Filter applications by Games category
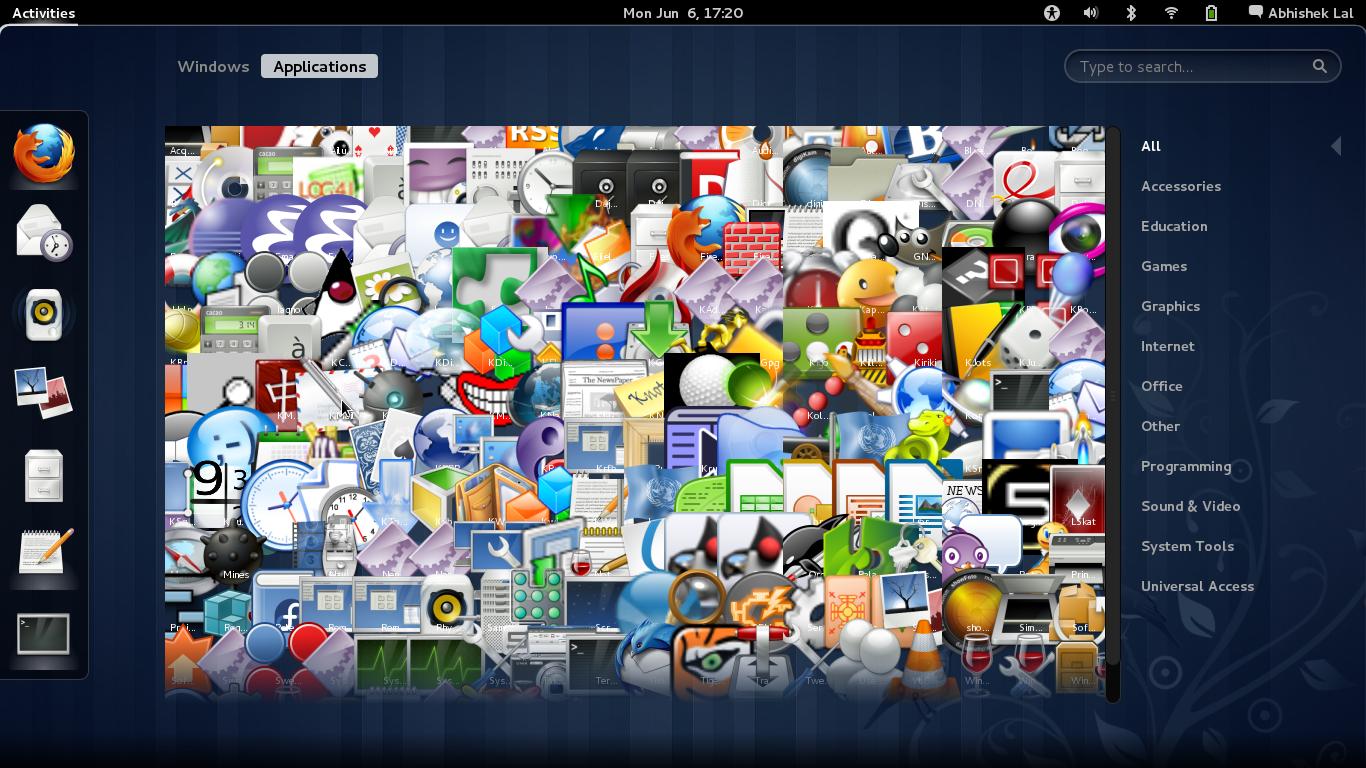 (x=1164, y=266)
